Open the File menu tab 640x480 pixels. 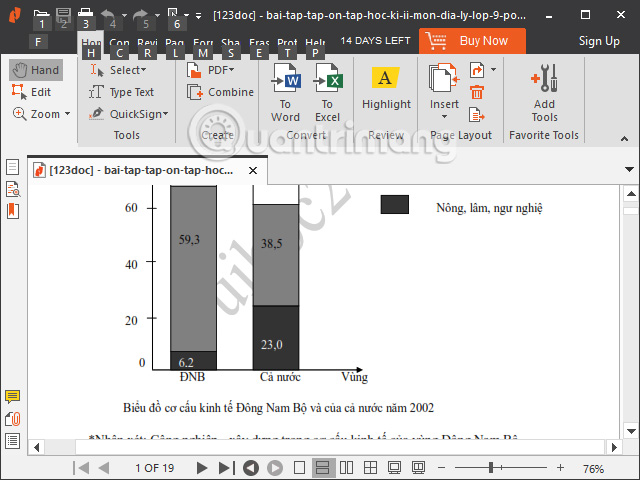click(x=38, y=41)
